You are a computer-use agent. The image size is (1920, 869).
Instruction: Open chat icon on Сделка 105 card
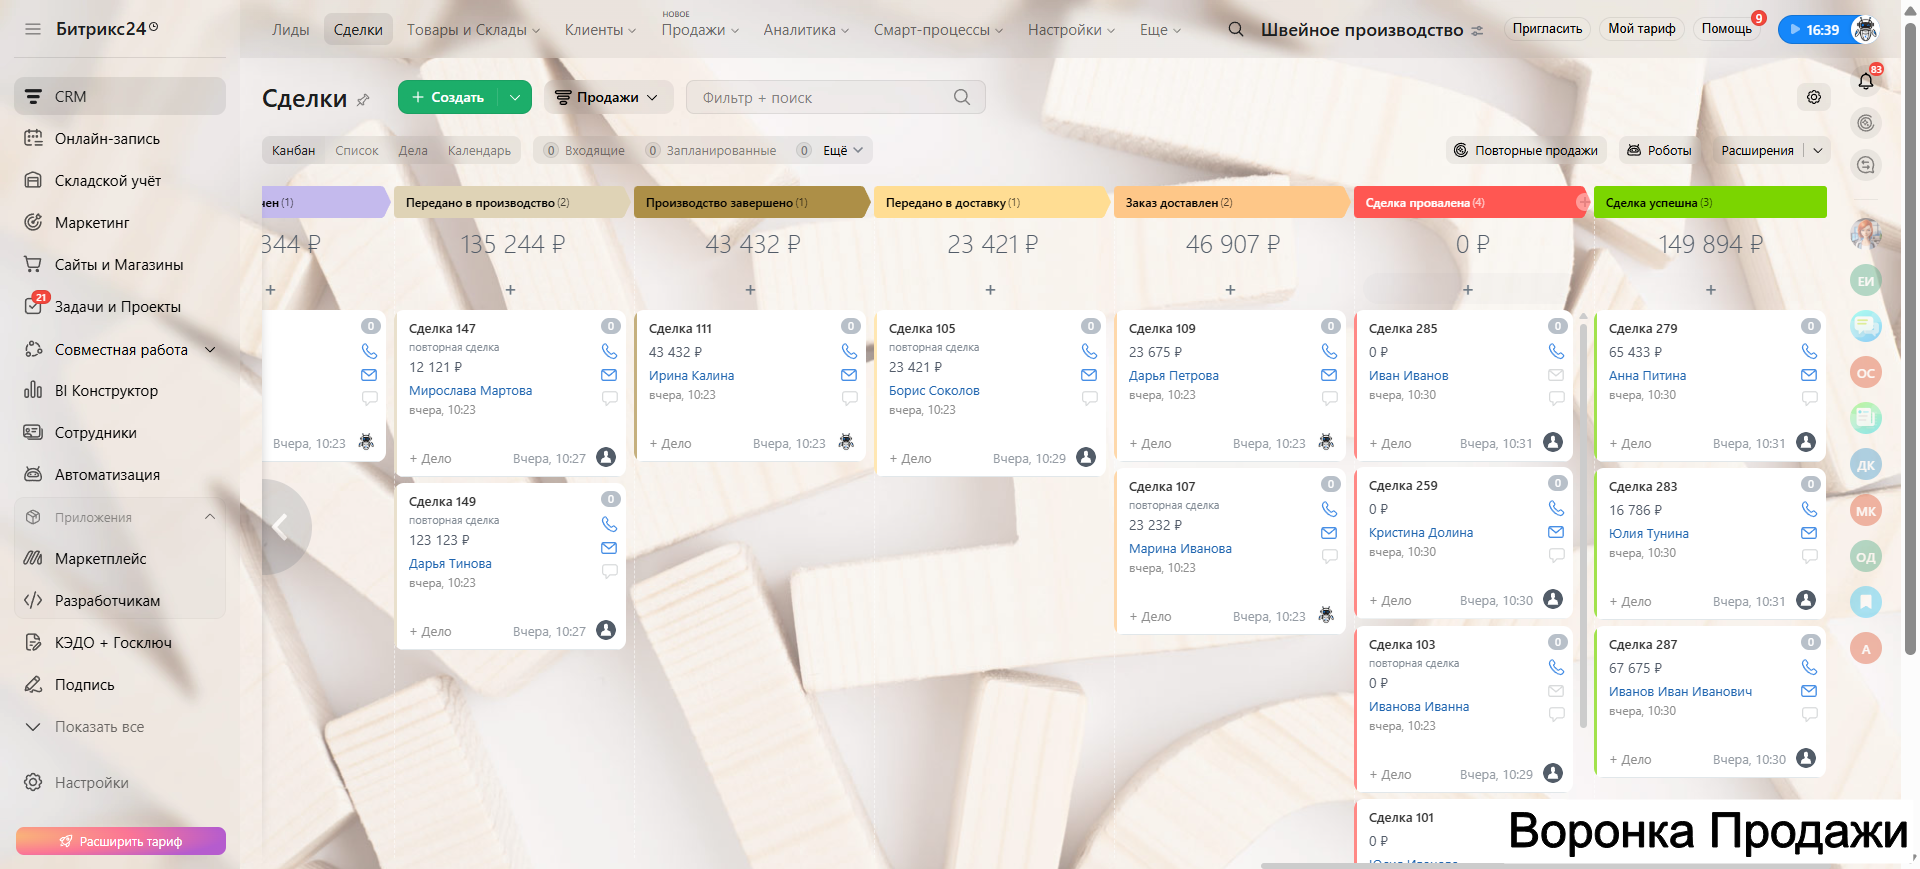click(x=1089, y=398)
